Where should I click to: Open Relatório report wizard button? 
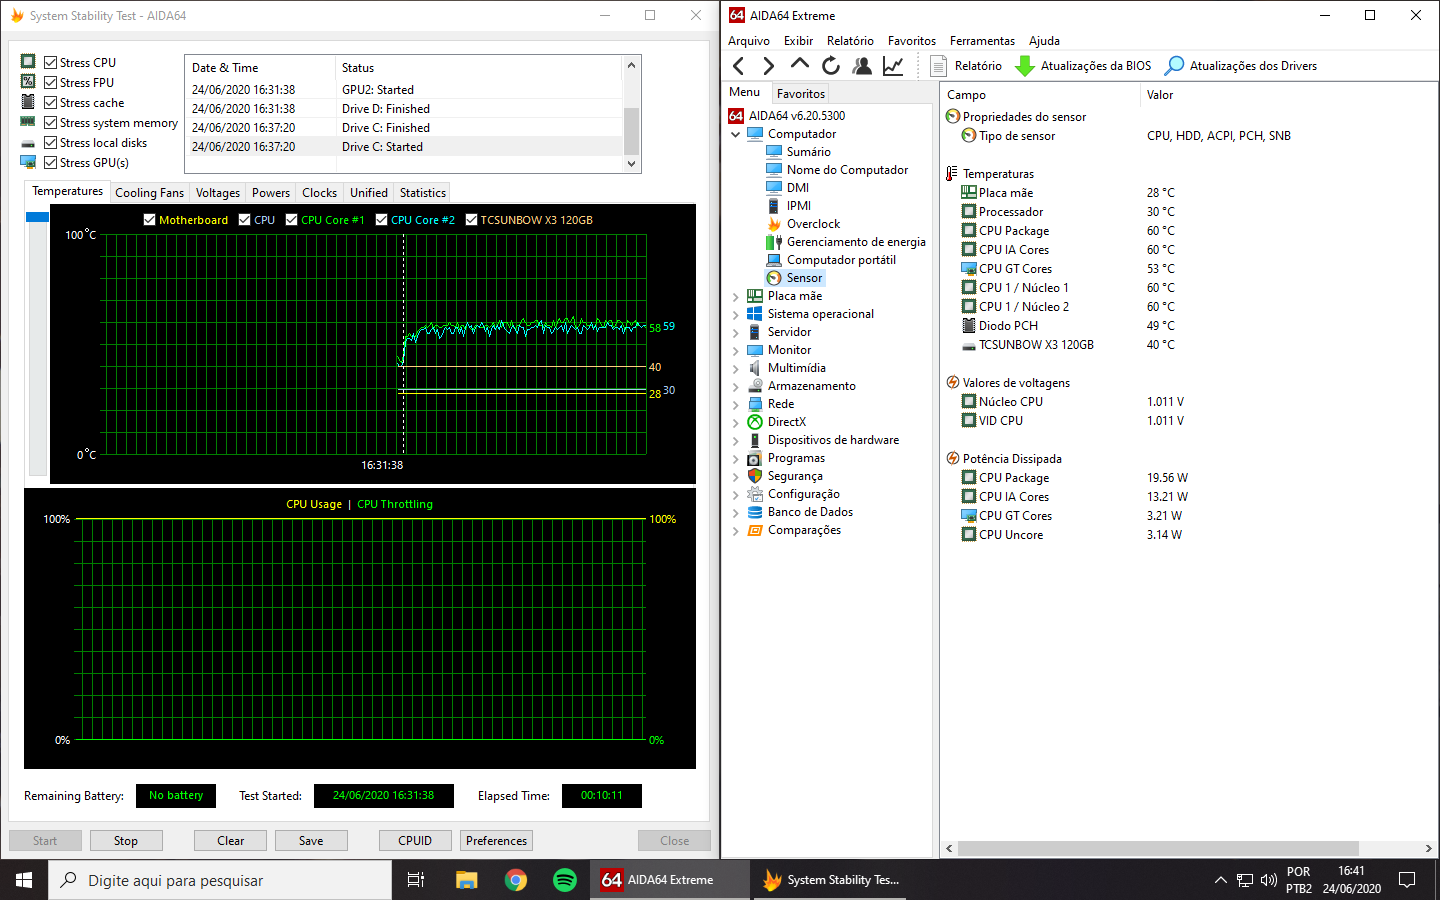click(966, 66)
